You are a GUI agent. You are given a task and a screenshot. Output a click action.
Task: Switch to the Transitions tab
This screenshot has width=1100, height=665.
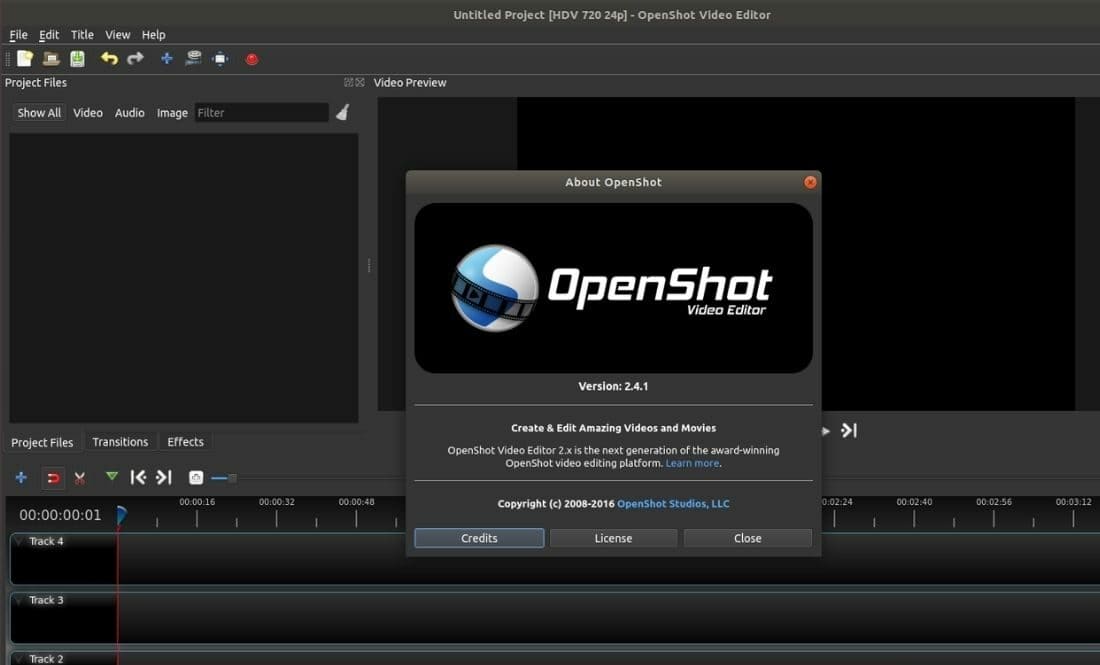[x=120, y=442]
